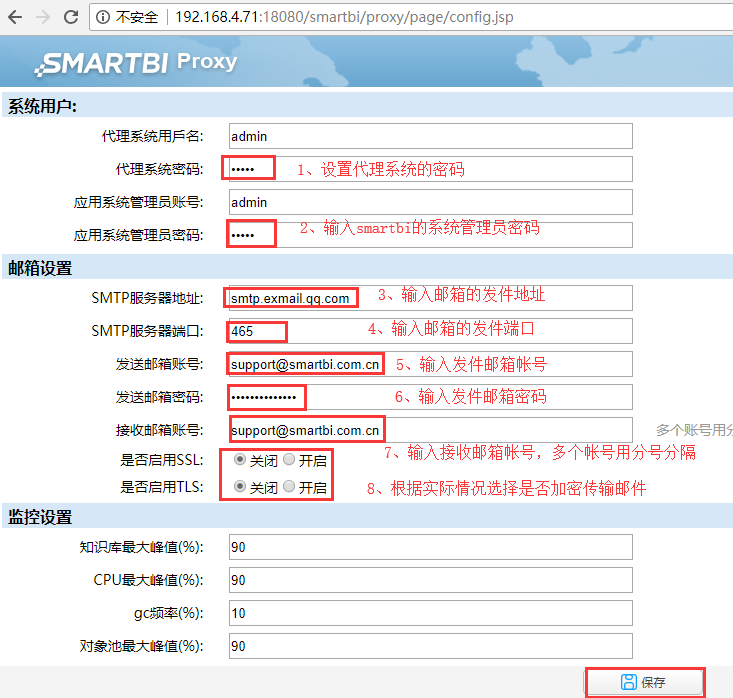The height and width of the screenshot is (698, 733).
Task: Click the SMTP服务器端口 field showing 465
Action: coord(431,331)
